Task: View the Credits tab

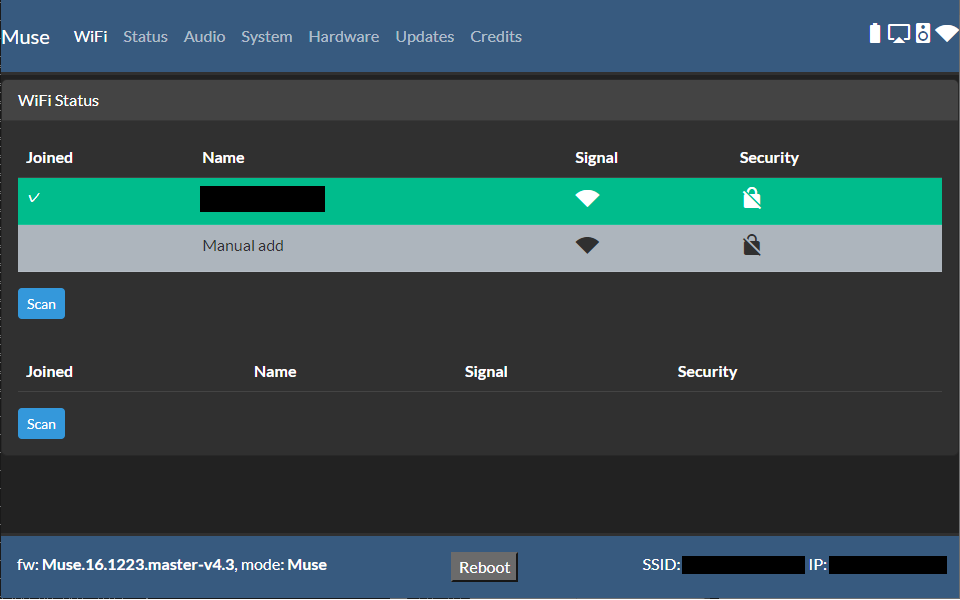Action: [x=496, y=37]
